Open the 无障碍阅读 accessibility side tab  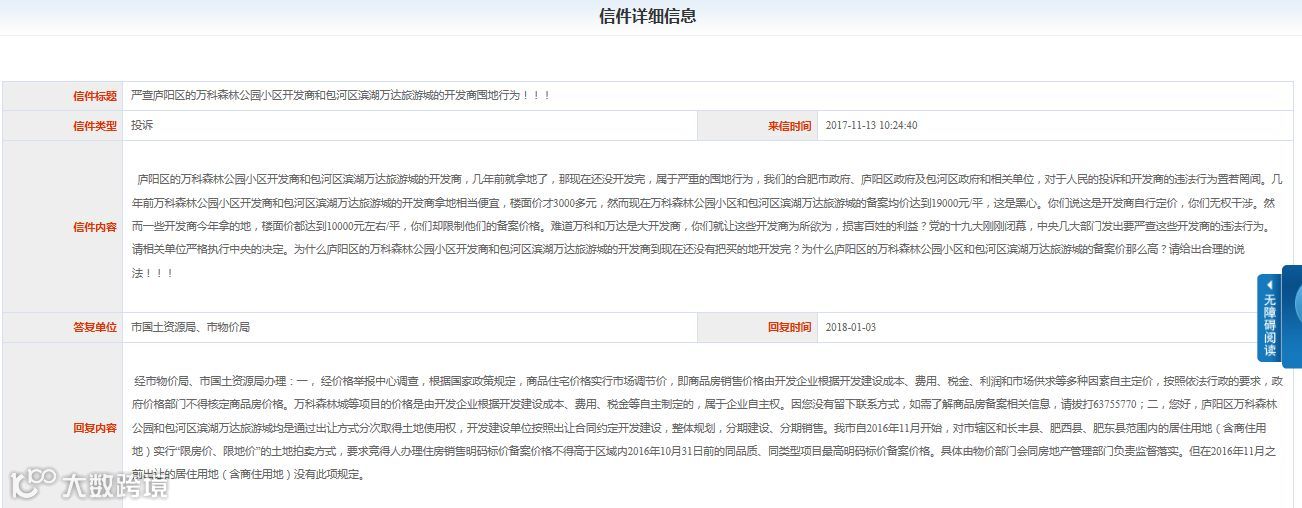pyautogui.click(x=1268, y=317)
